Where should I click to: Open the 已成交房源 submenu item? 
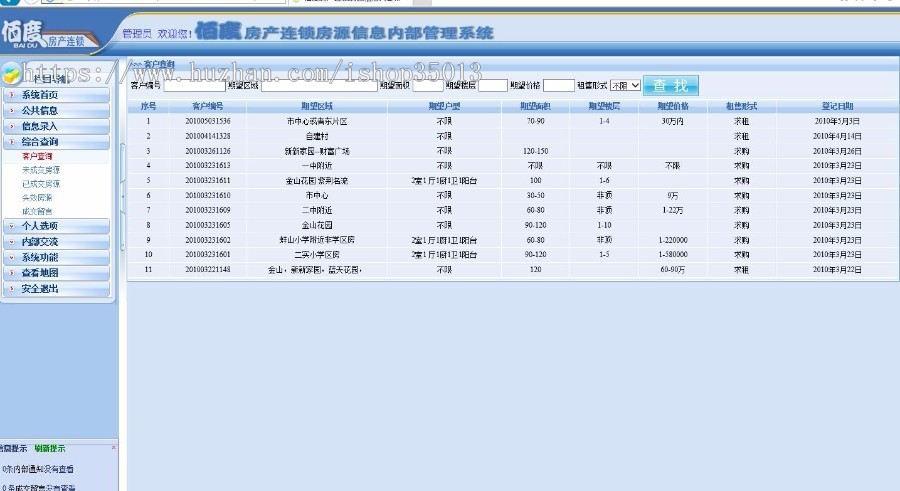tap(41, 184)
